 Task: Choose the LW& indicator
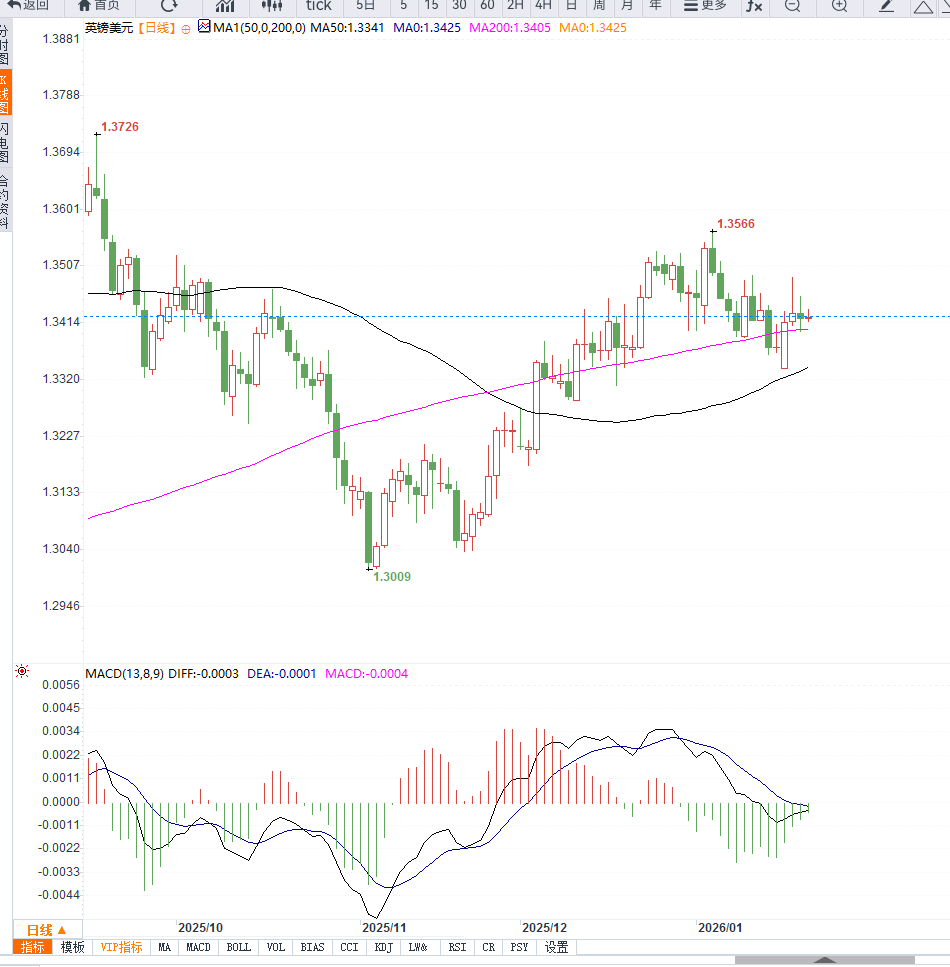click(x=418, y=947)
